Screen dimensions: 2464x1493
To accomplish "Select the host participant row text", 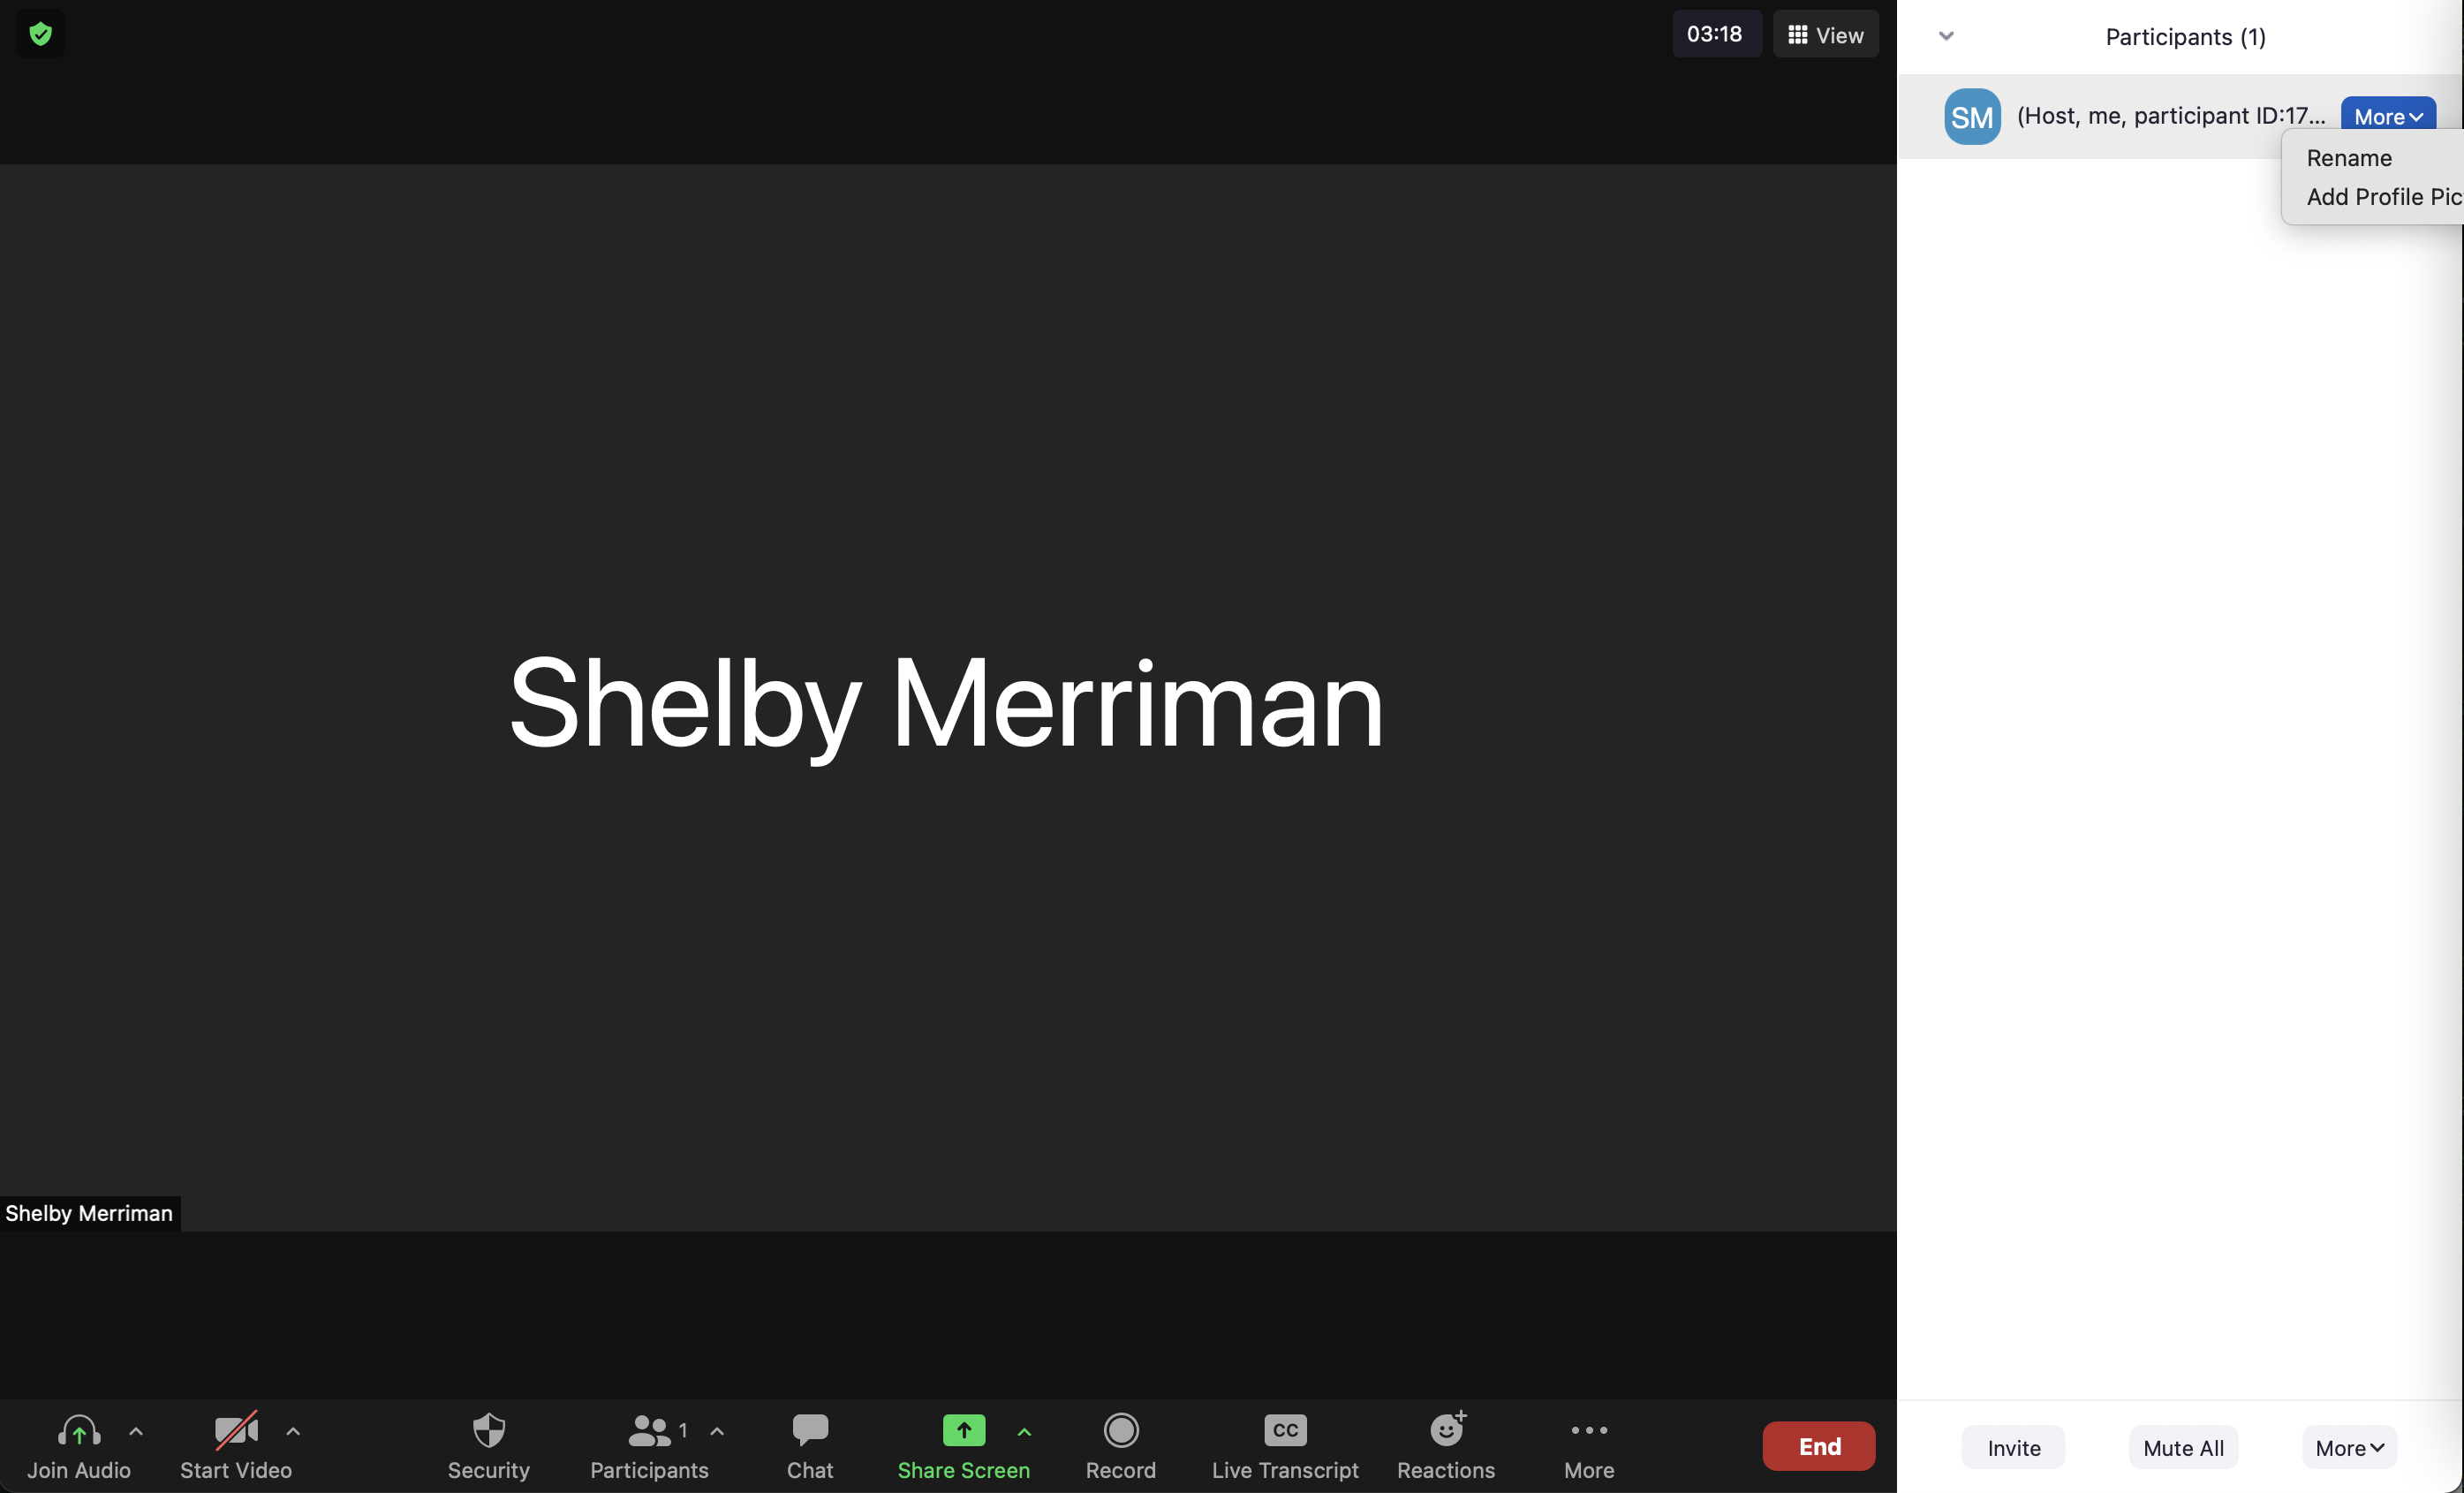I will 2170,116.
